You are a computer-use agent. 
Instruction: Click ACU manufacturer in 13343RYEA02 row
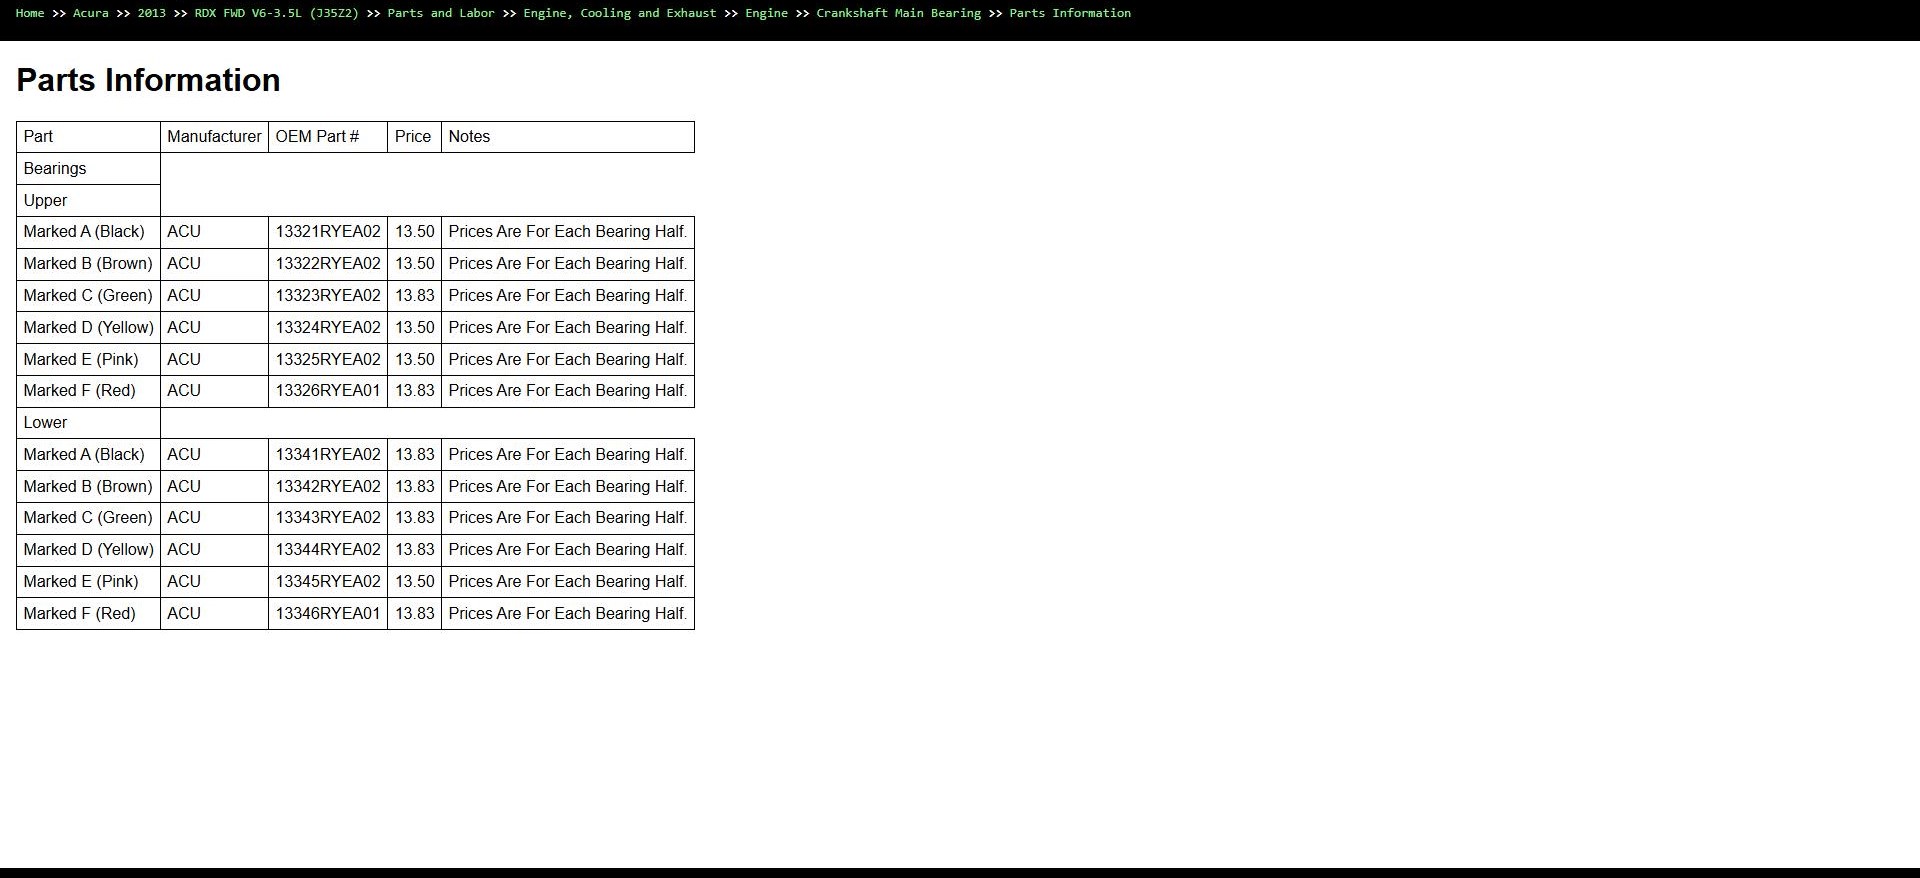pyautogui.click(x=184, y=518)
